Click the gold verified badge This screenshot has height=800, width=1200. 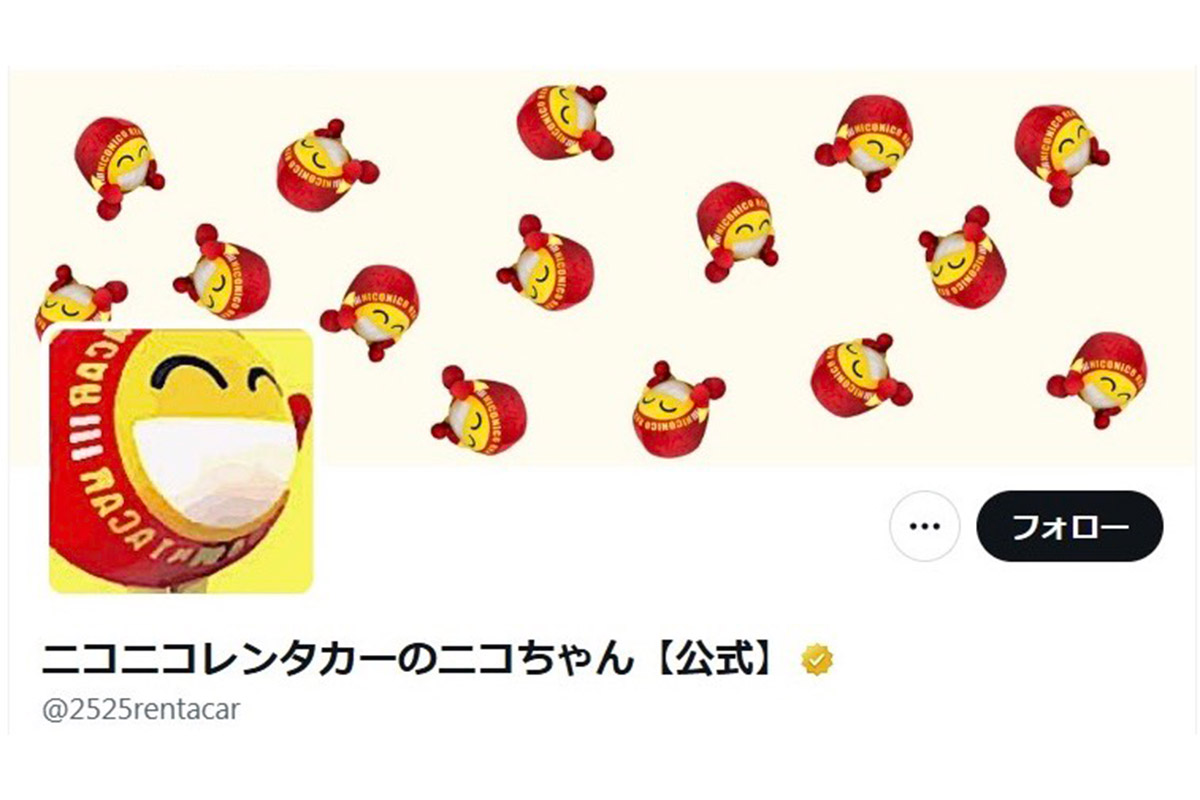[818, 660]
